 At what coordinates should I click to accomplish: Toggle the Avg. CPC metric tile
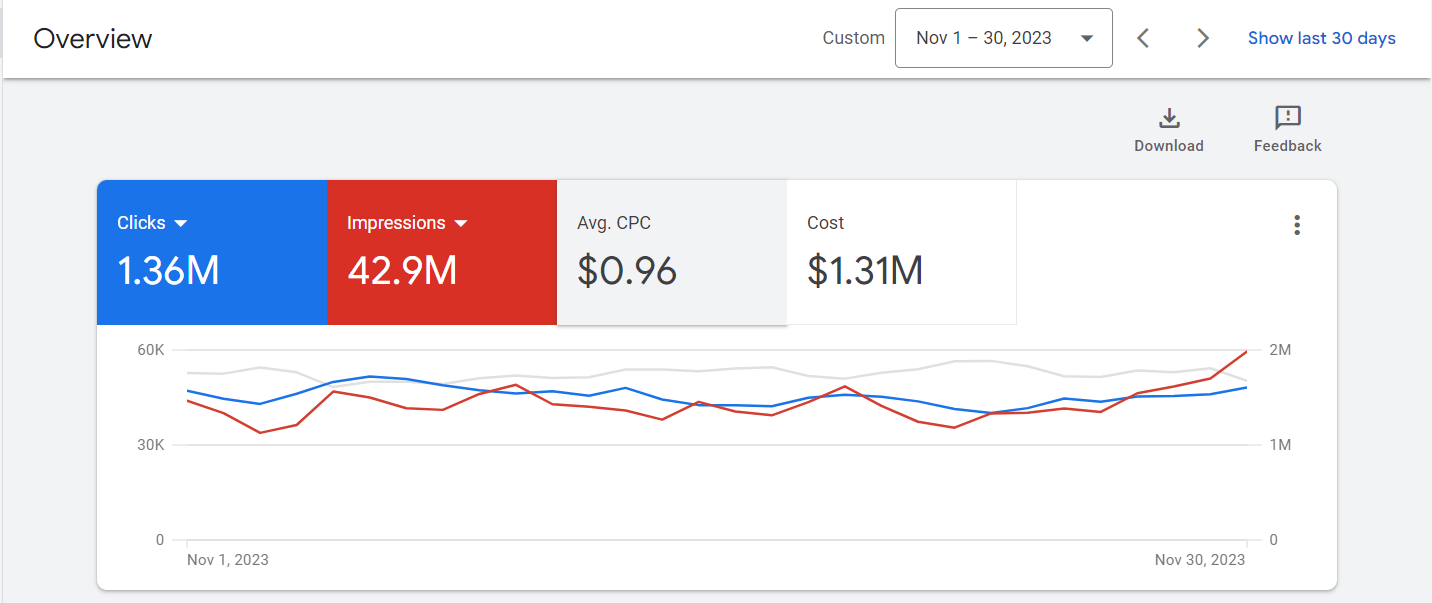(671, 252)
